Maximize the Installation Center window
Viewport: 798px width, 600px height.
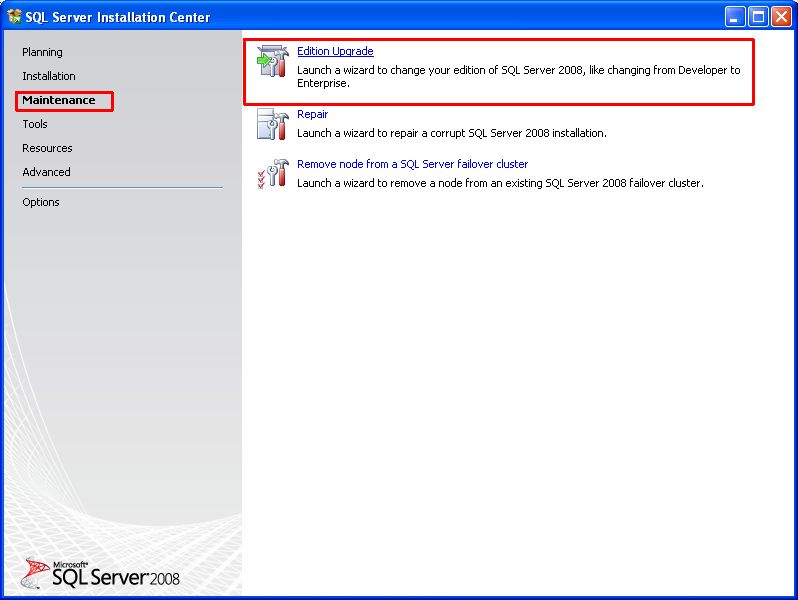[x=758, y=17]
